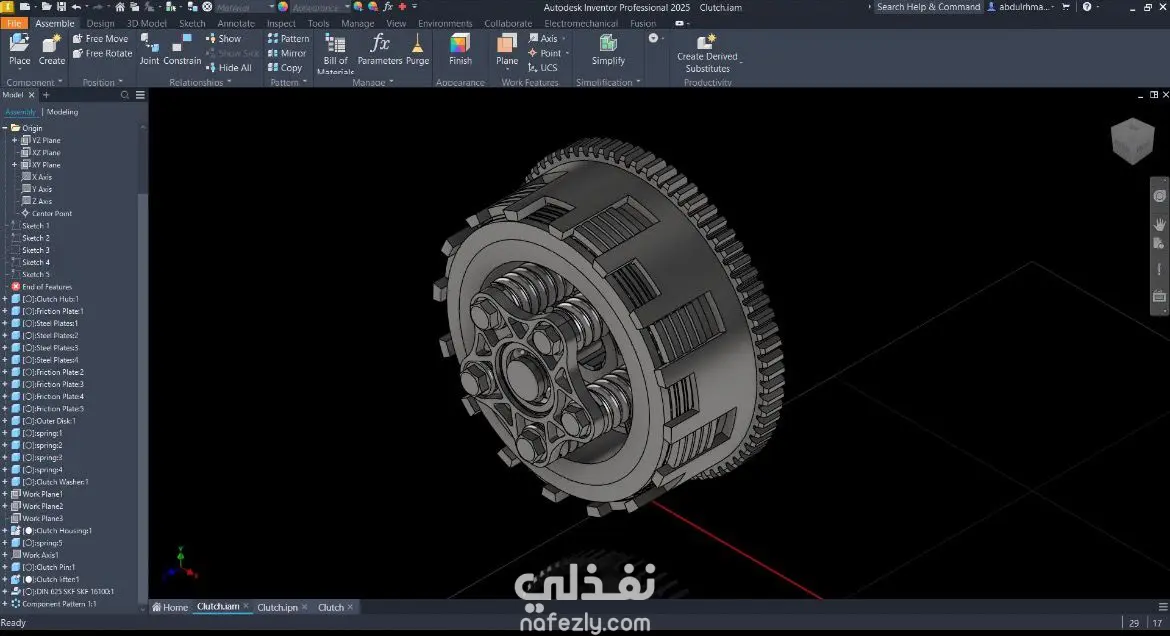The image size is (1170, 636).
Task: Click the Constrain tool icon
Action: pos(182,43)
